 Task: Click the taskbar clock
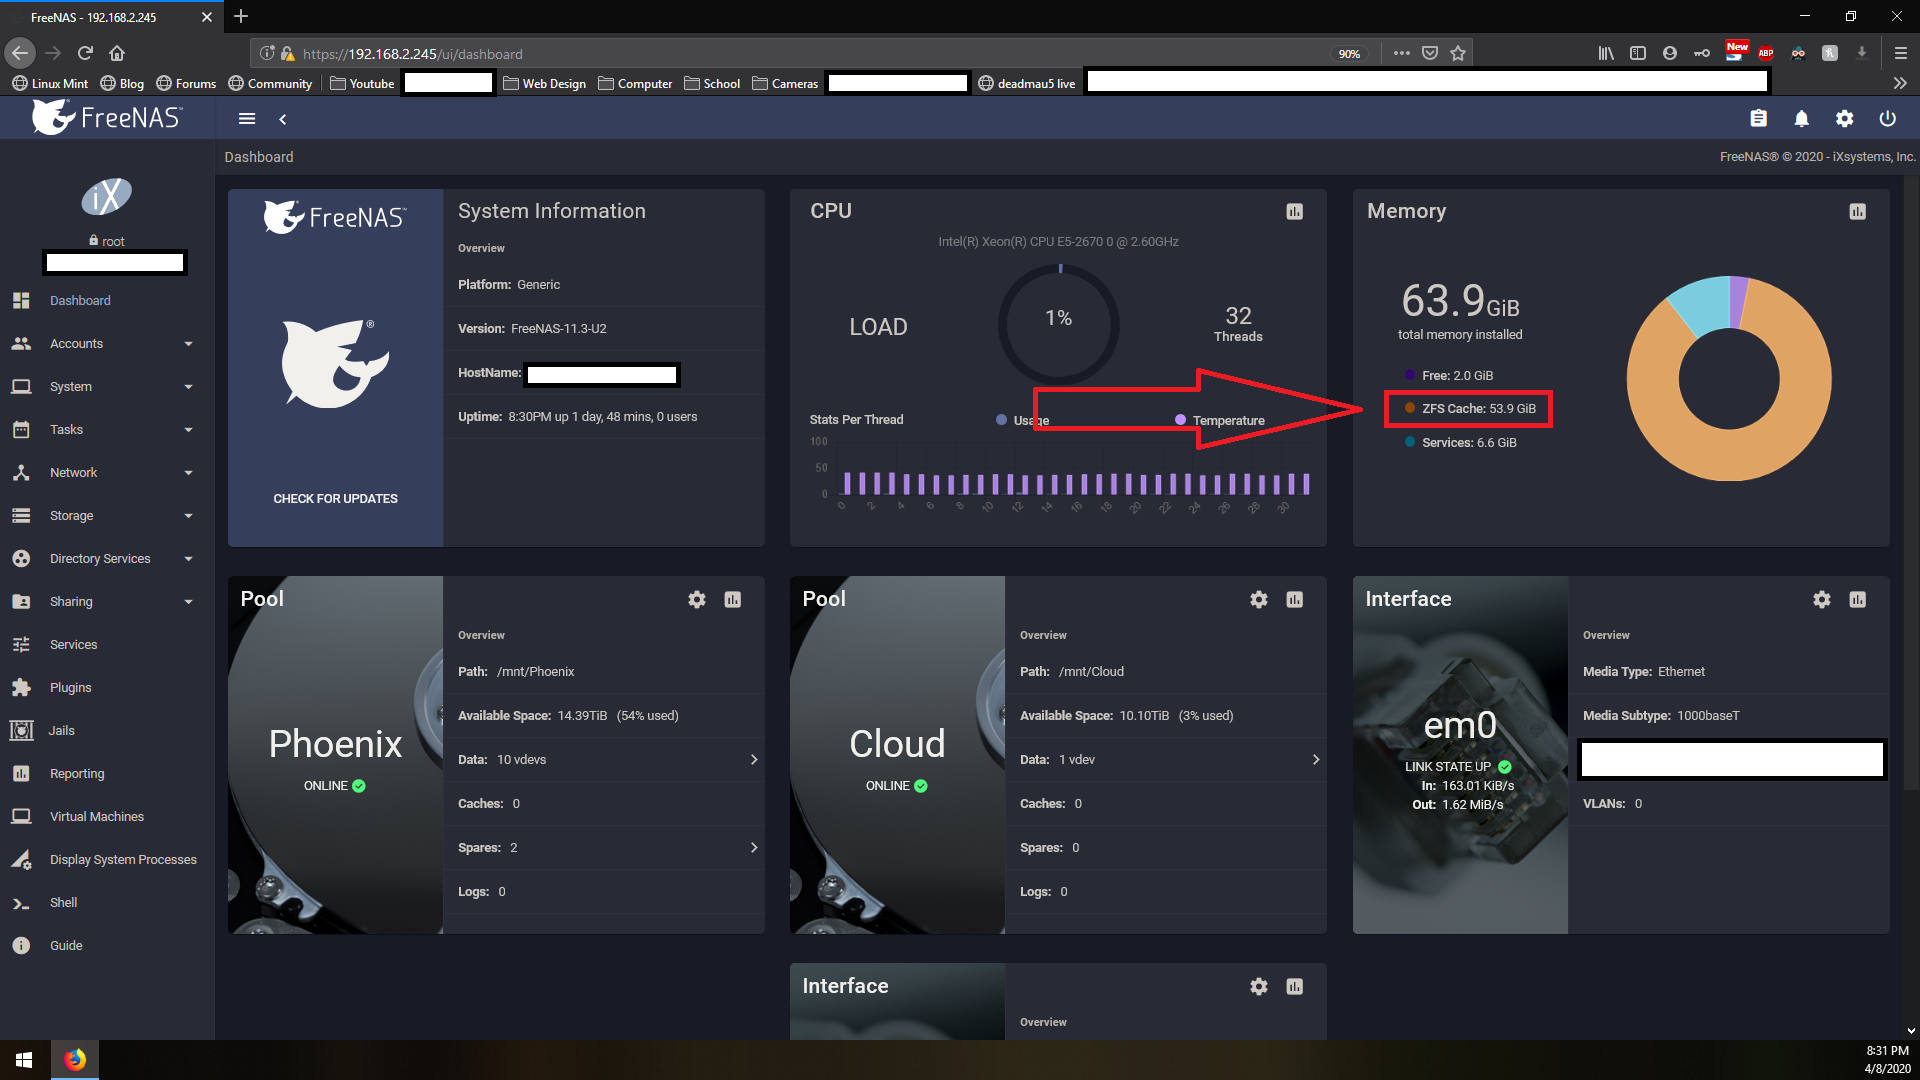(x=1886, y=1060)
